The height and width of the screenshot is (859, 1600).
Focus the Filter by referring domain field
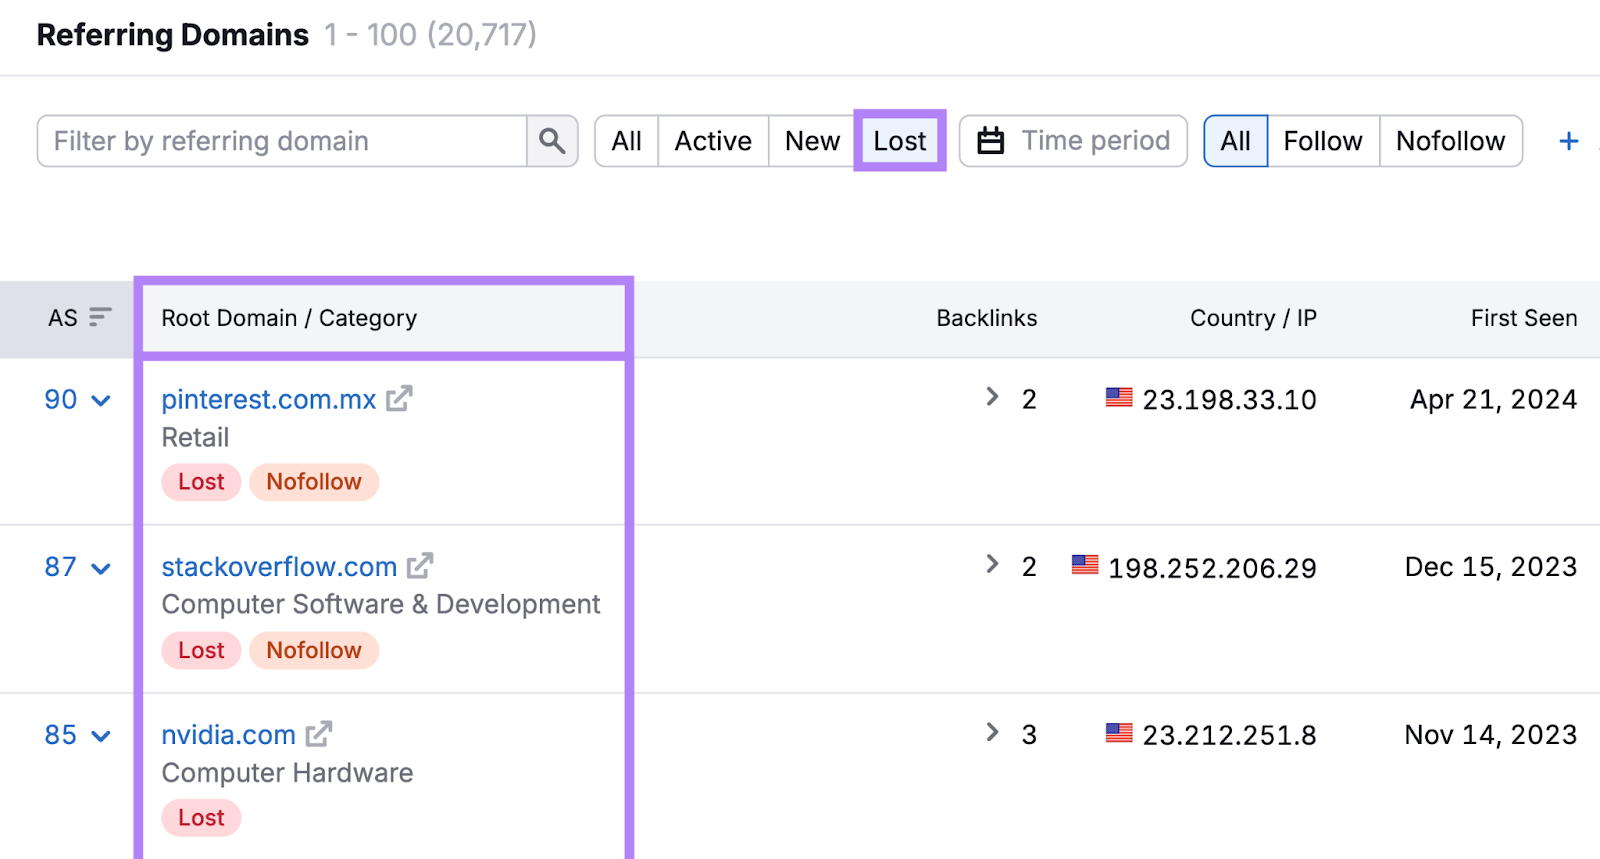282,141
